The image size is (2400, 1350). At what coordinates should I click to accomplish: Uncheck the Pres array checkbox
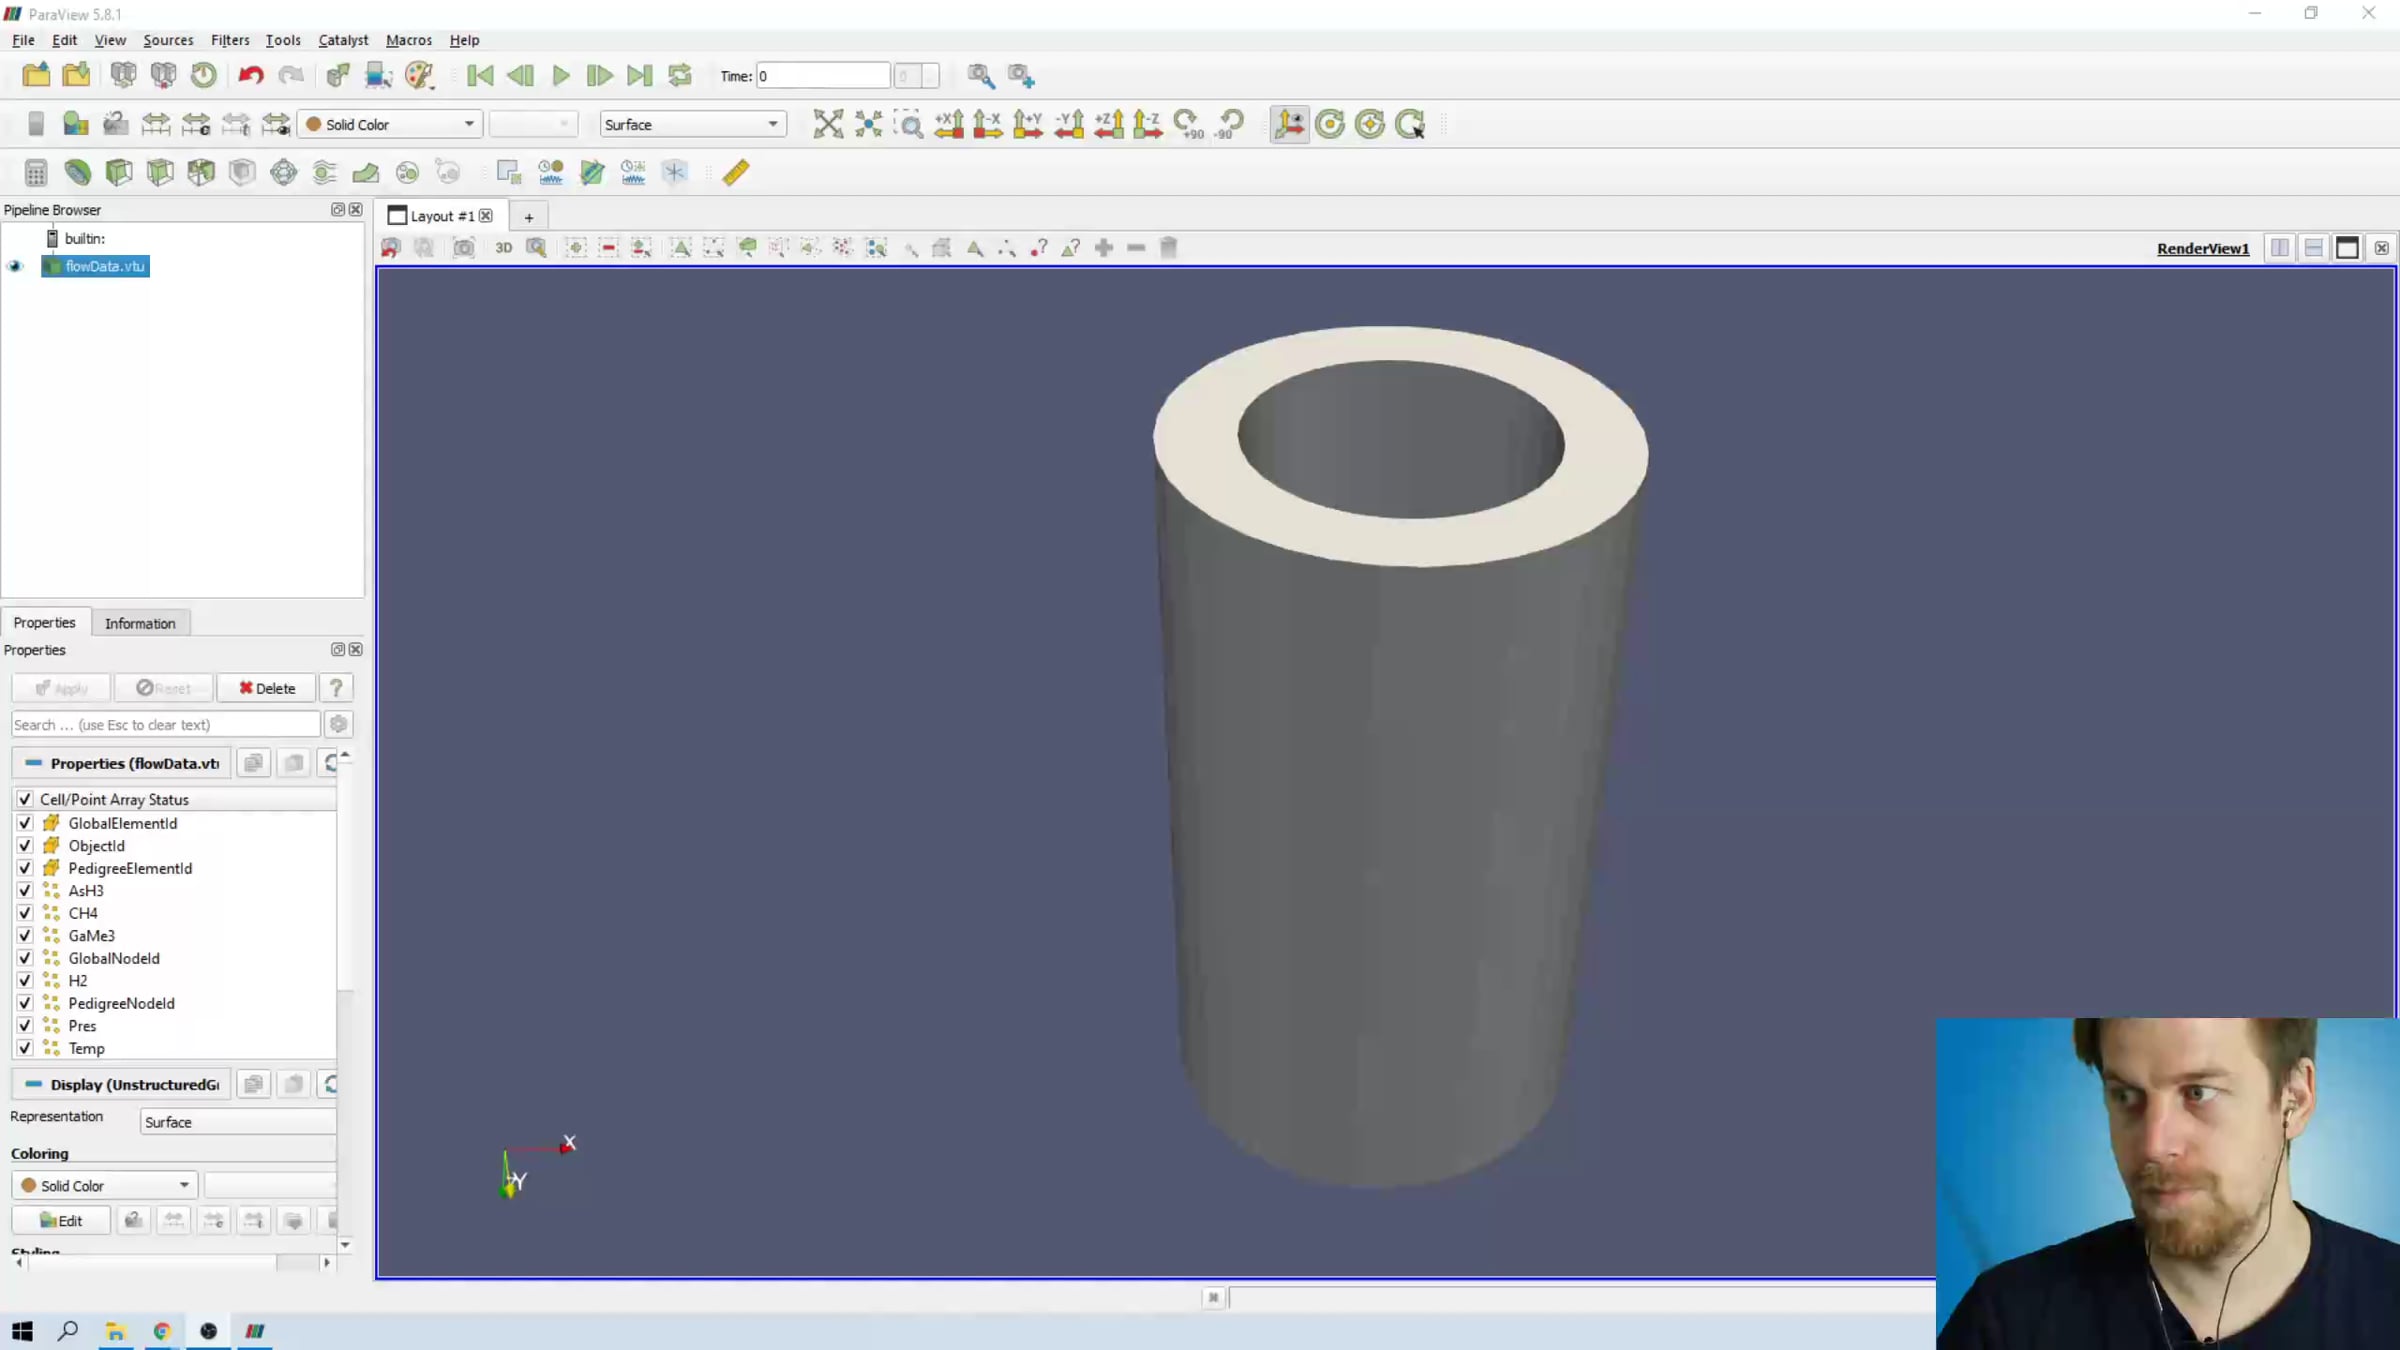coord(25,1026)
